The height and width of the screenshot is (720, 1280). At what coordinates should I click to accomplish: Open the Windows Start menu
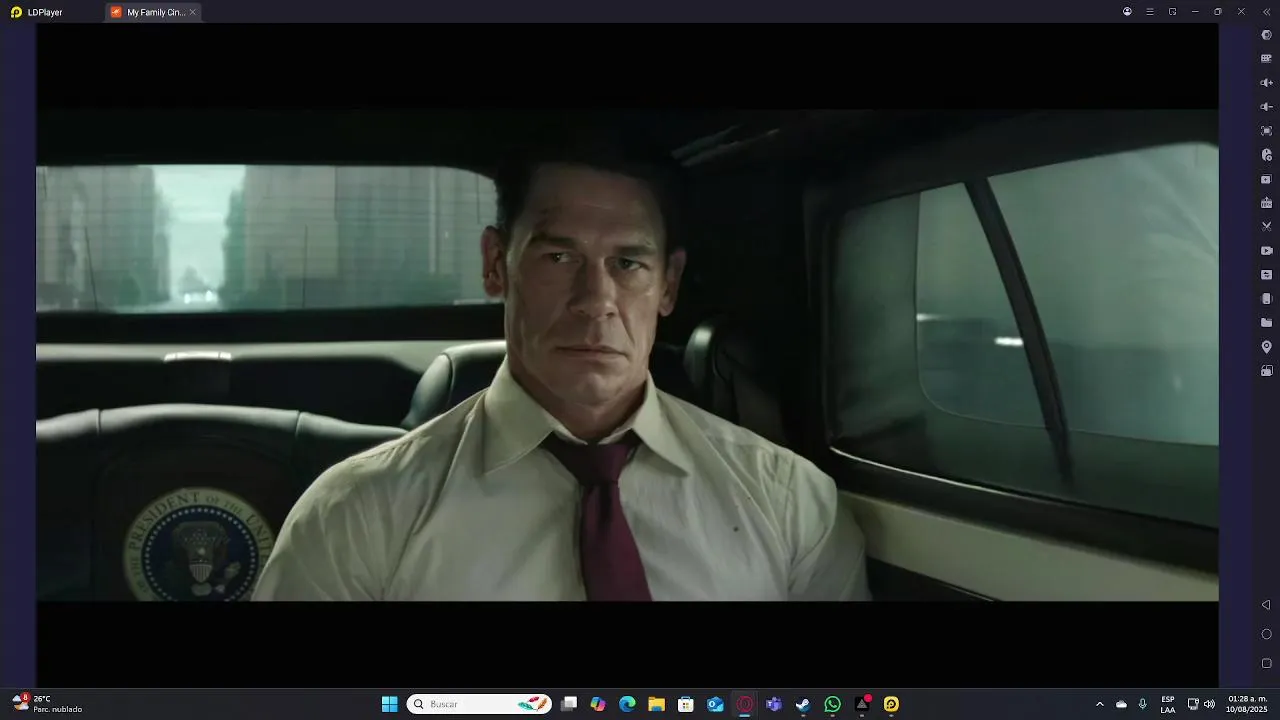[x=390, y=704]
